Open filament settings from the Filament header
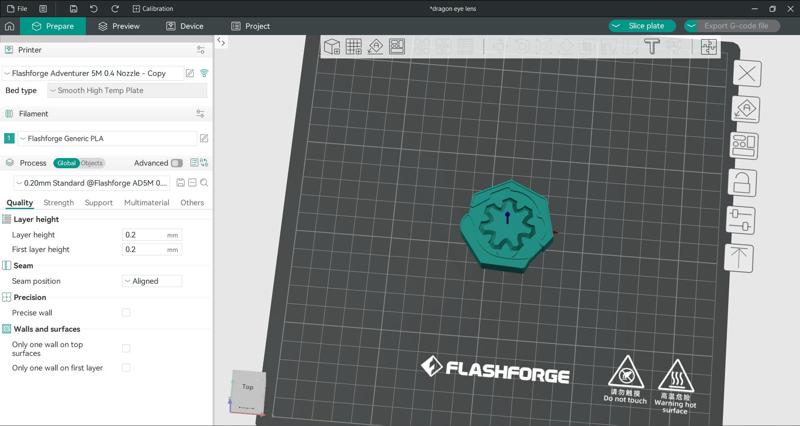Viewport: 800px width, 426px height. (201, 114)
